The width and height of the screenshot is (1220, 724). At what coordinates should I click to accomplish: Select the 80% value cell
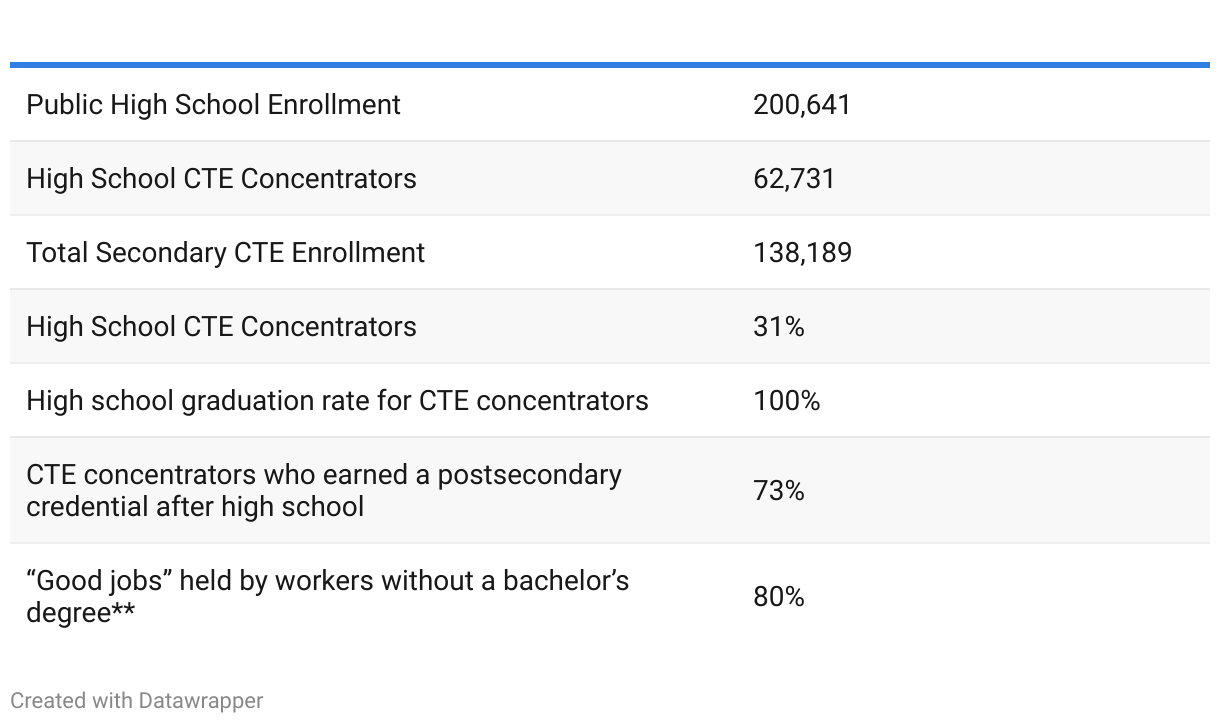pyautogui.click(x=778, y=597)
